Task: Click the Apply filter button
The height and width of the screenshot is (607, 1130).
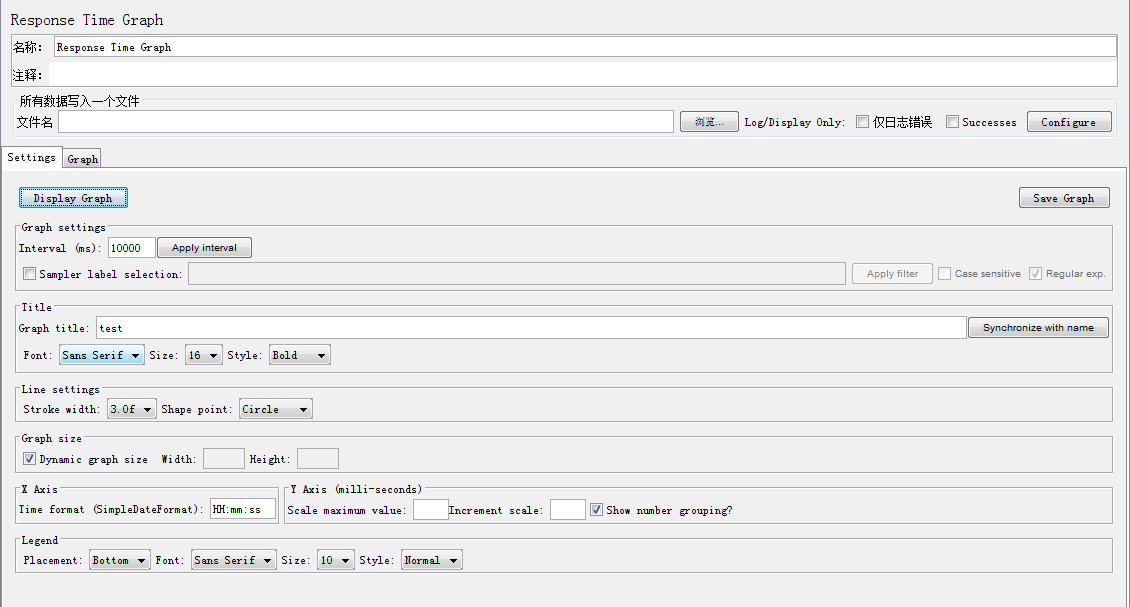Action: pos(892,274)
